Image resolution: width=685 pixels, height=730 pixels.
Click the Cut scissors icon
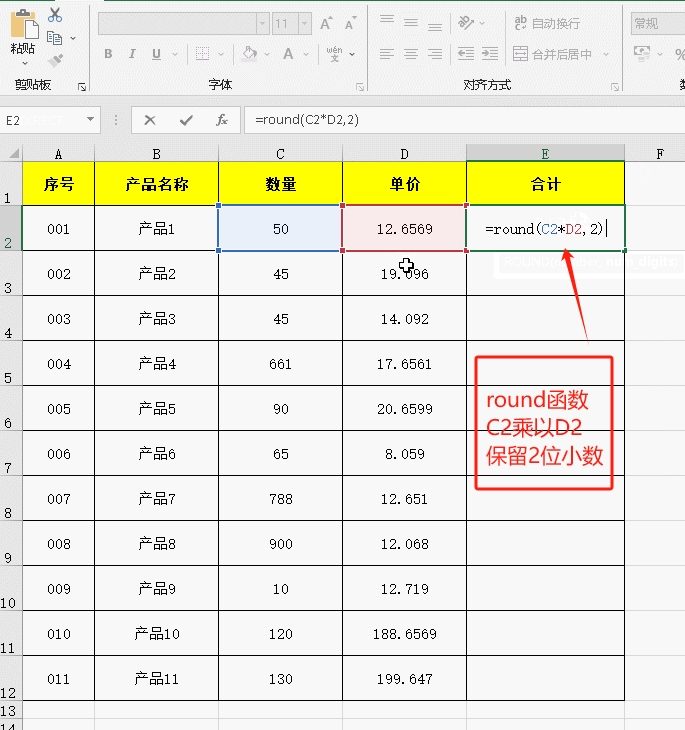55,15
